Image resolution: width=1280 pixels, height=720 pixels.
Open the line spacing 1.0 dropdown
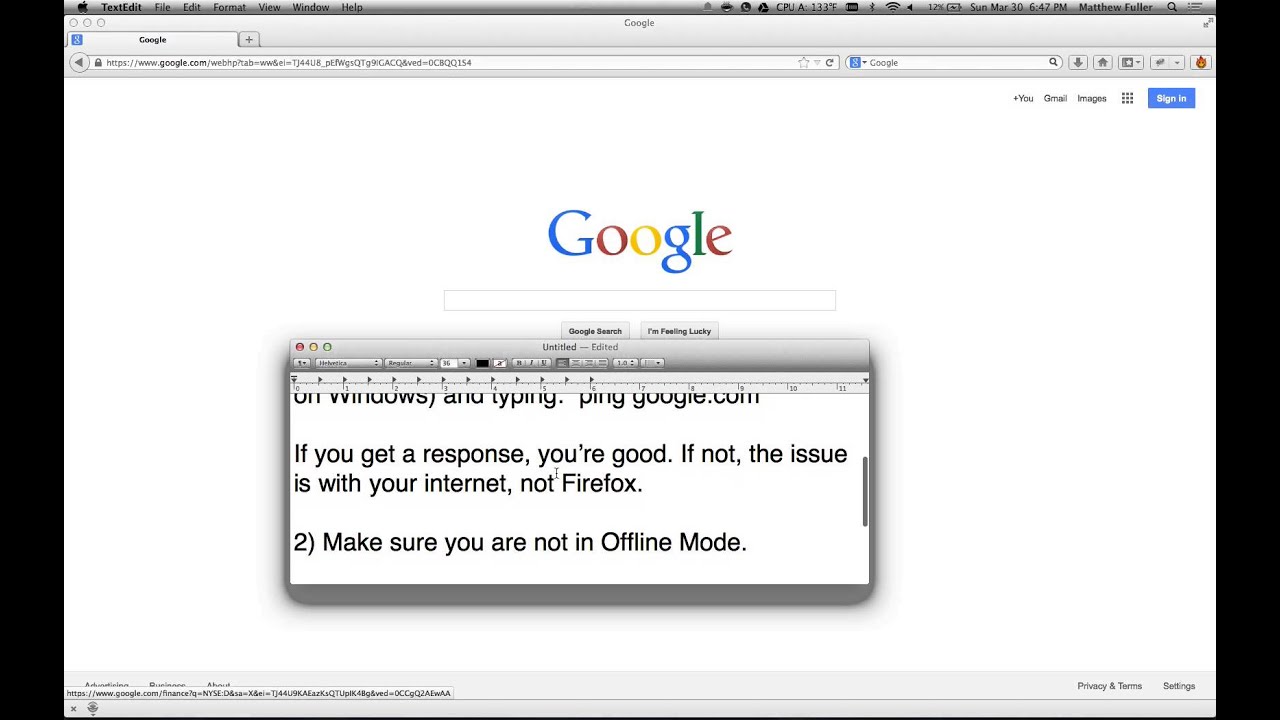[625, 363]
